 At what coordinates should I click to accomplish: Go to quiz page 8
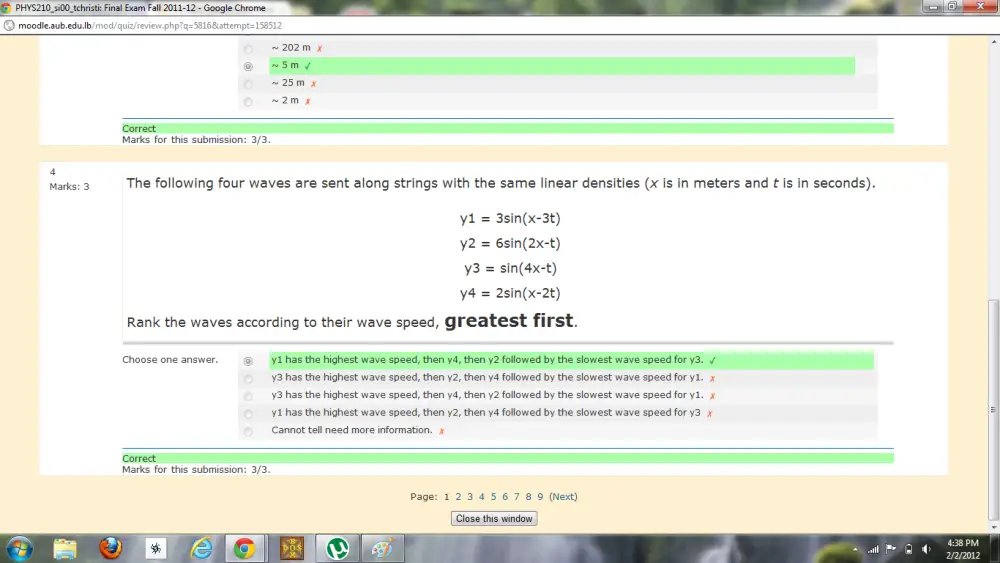528,497
